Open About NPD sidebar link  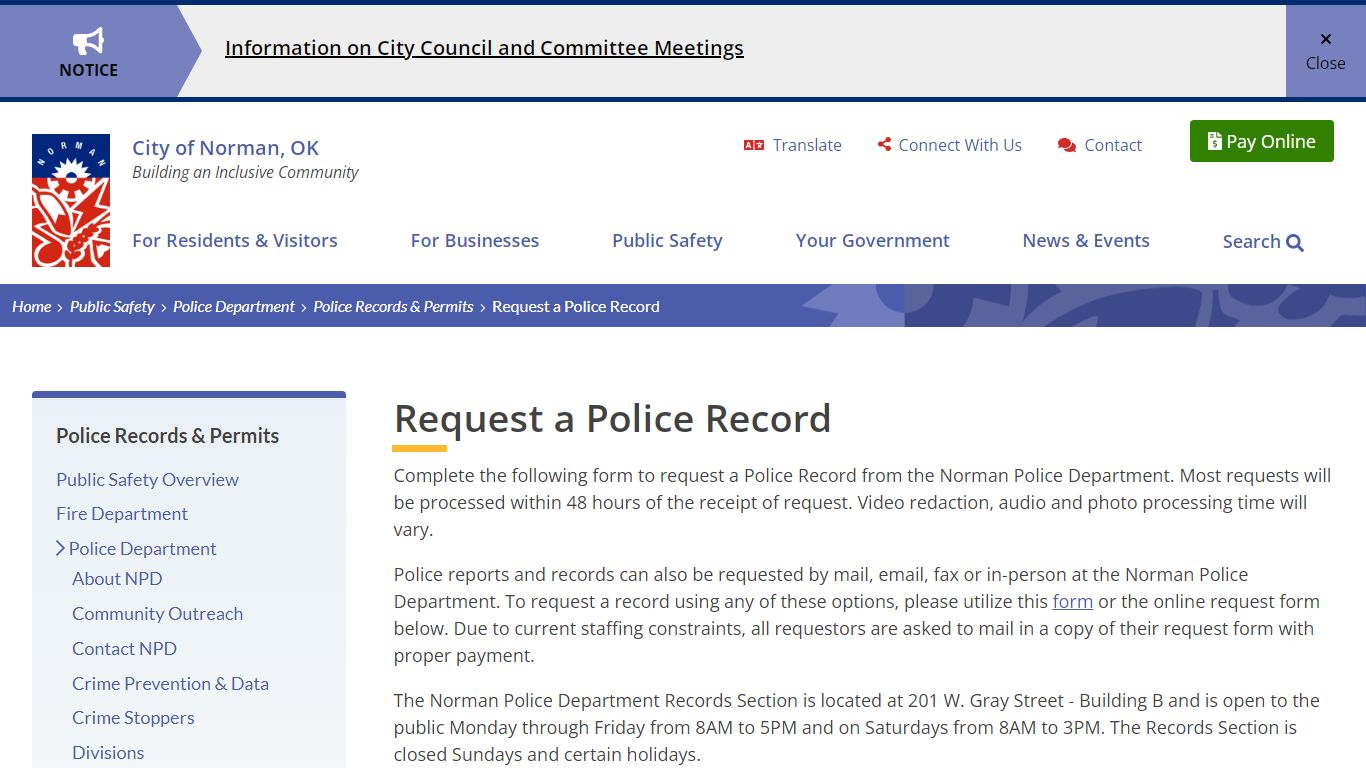pos(117,578)
